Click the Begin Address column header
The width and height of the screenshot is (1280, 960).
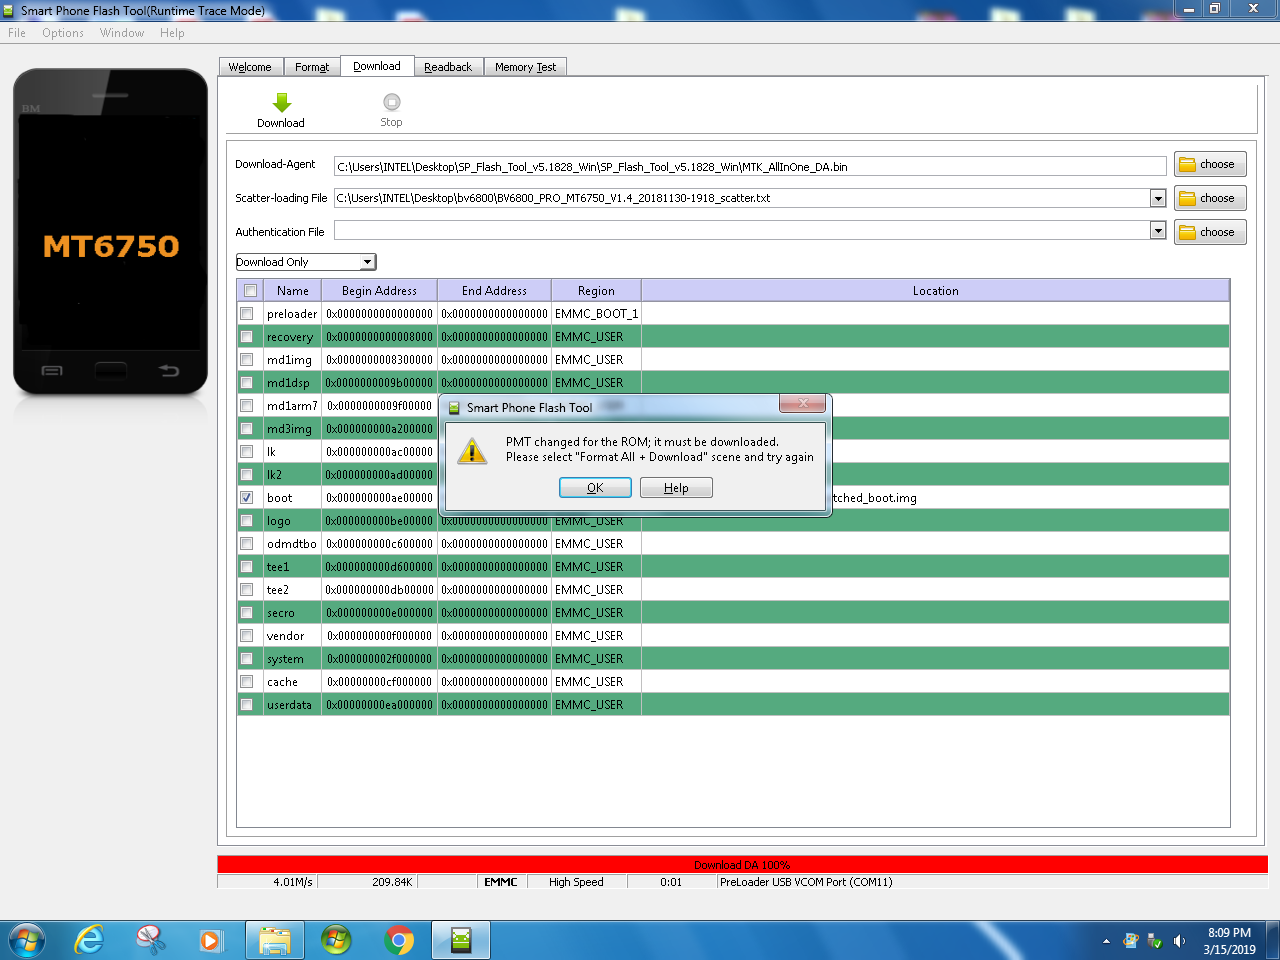tap(379, 291)
